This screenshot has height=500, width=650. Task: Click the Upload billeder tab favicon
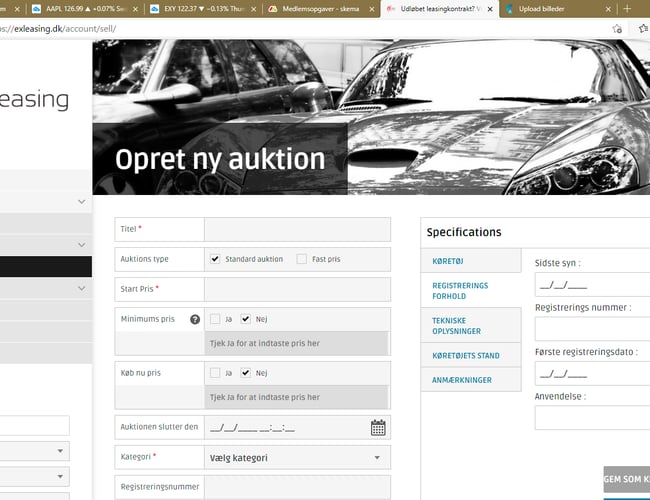click(509, 9)
